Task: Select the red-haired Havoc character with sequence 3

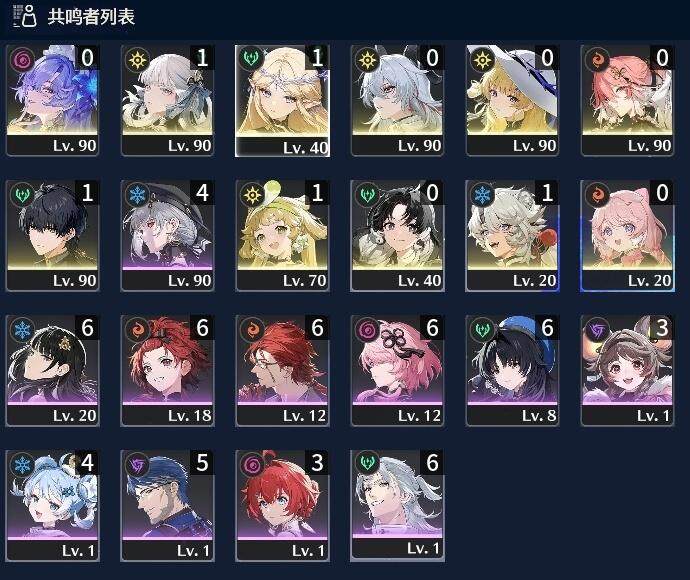Action: (x=283, y=506)
